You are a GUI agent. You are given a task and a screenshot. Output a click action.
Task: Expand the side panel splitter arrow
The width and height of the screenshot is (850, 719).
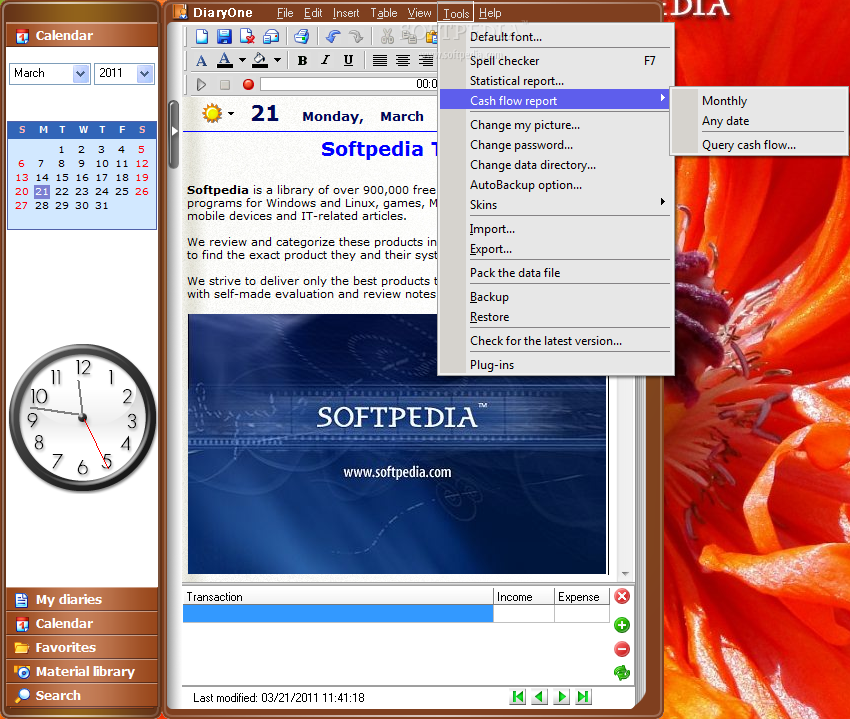(174, 131)
